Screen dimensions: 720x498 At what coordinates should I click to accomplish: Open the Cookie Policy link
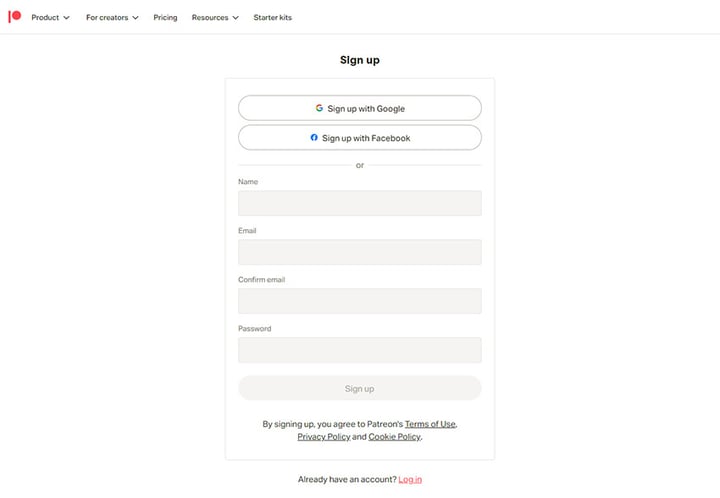[x=394, y=436]
